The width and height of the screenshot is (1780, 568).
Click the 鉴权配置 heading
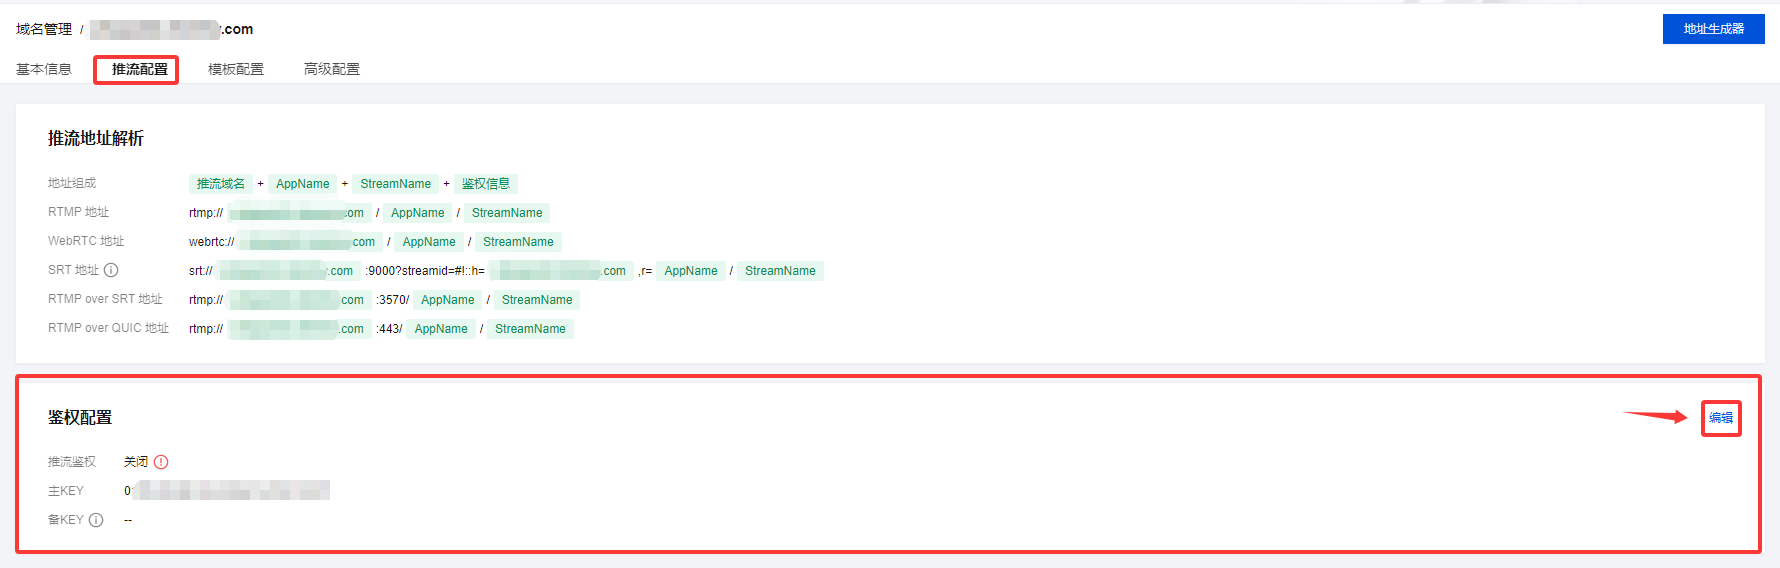[x=80, y=417]
